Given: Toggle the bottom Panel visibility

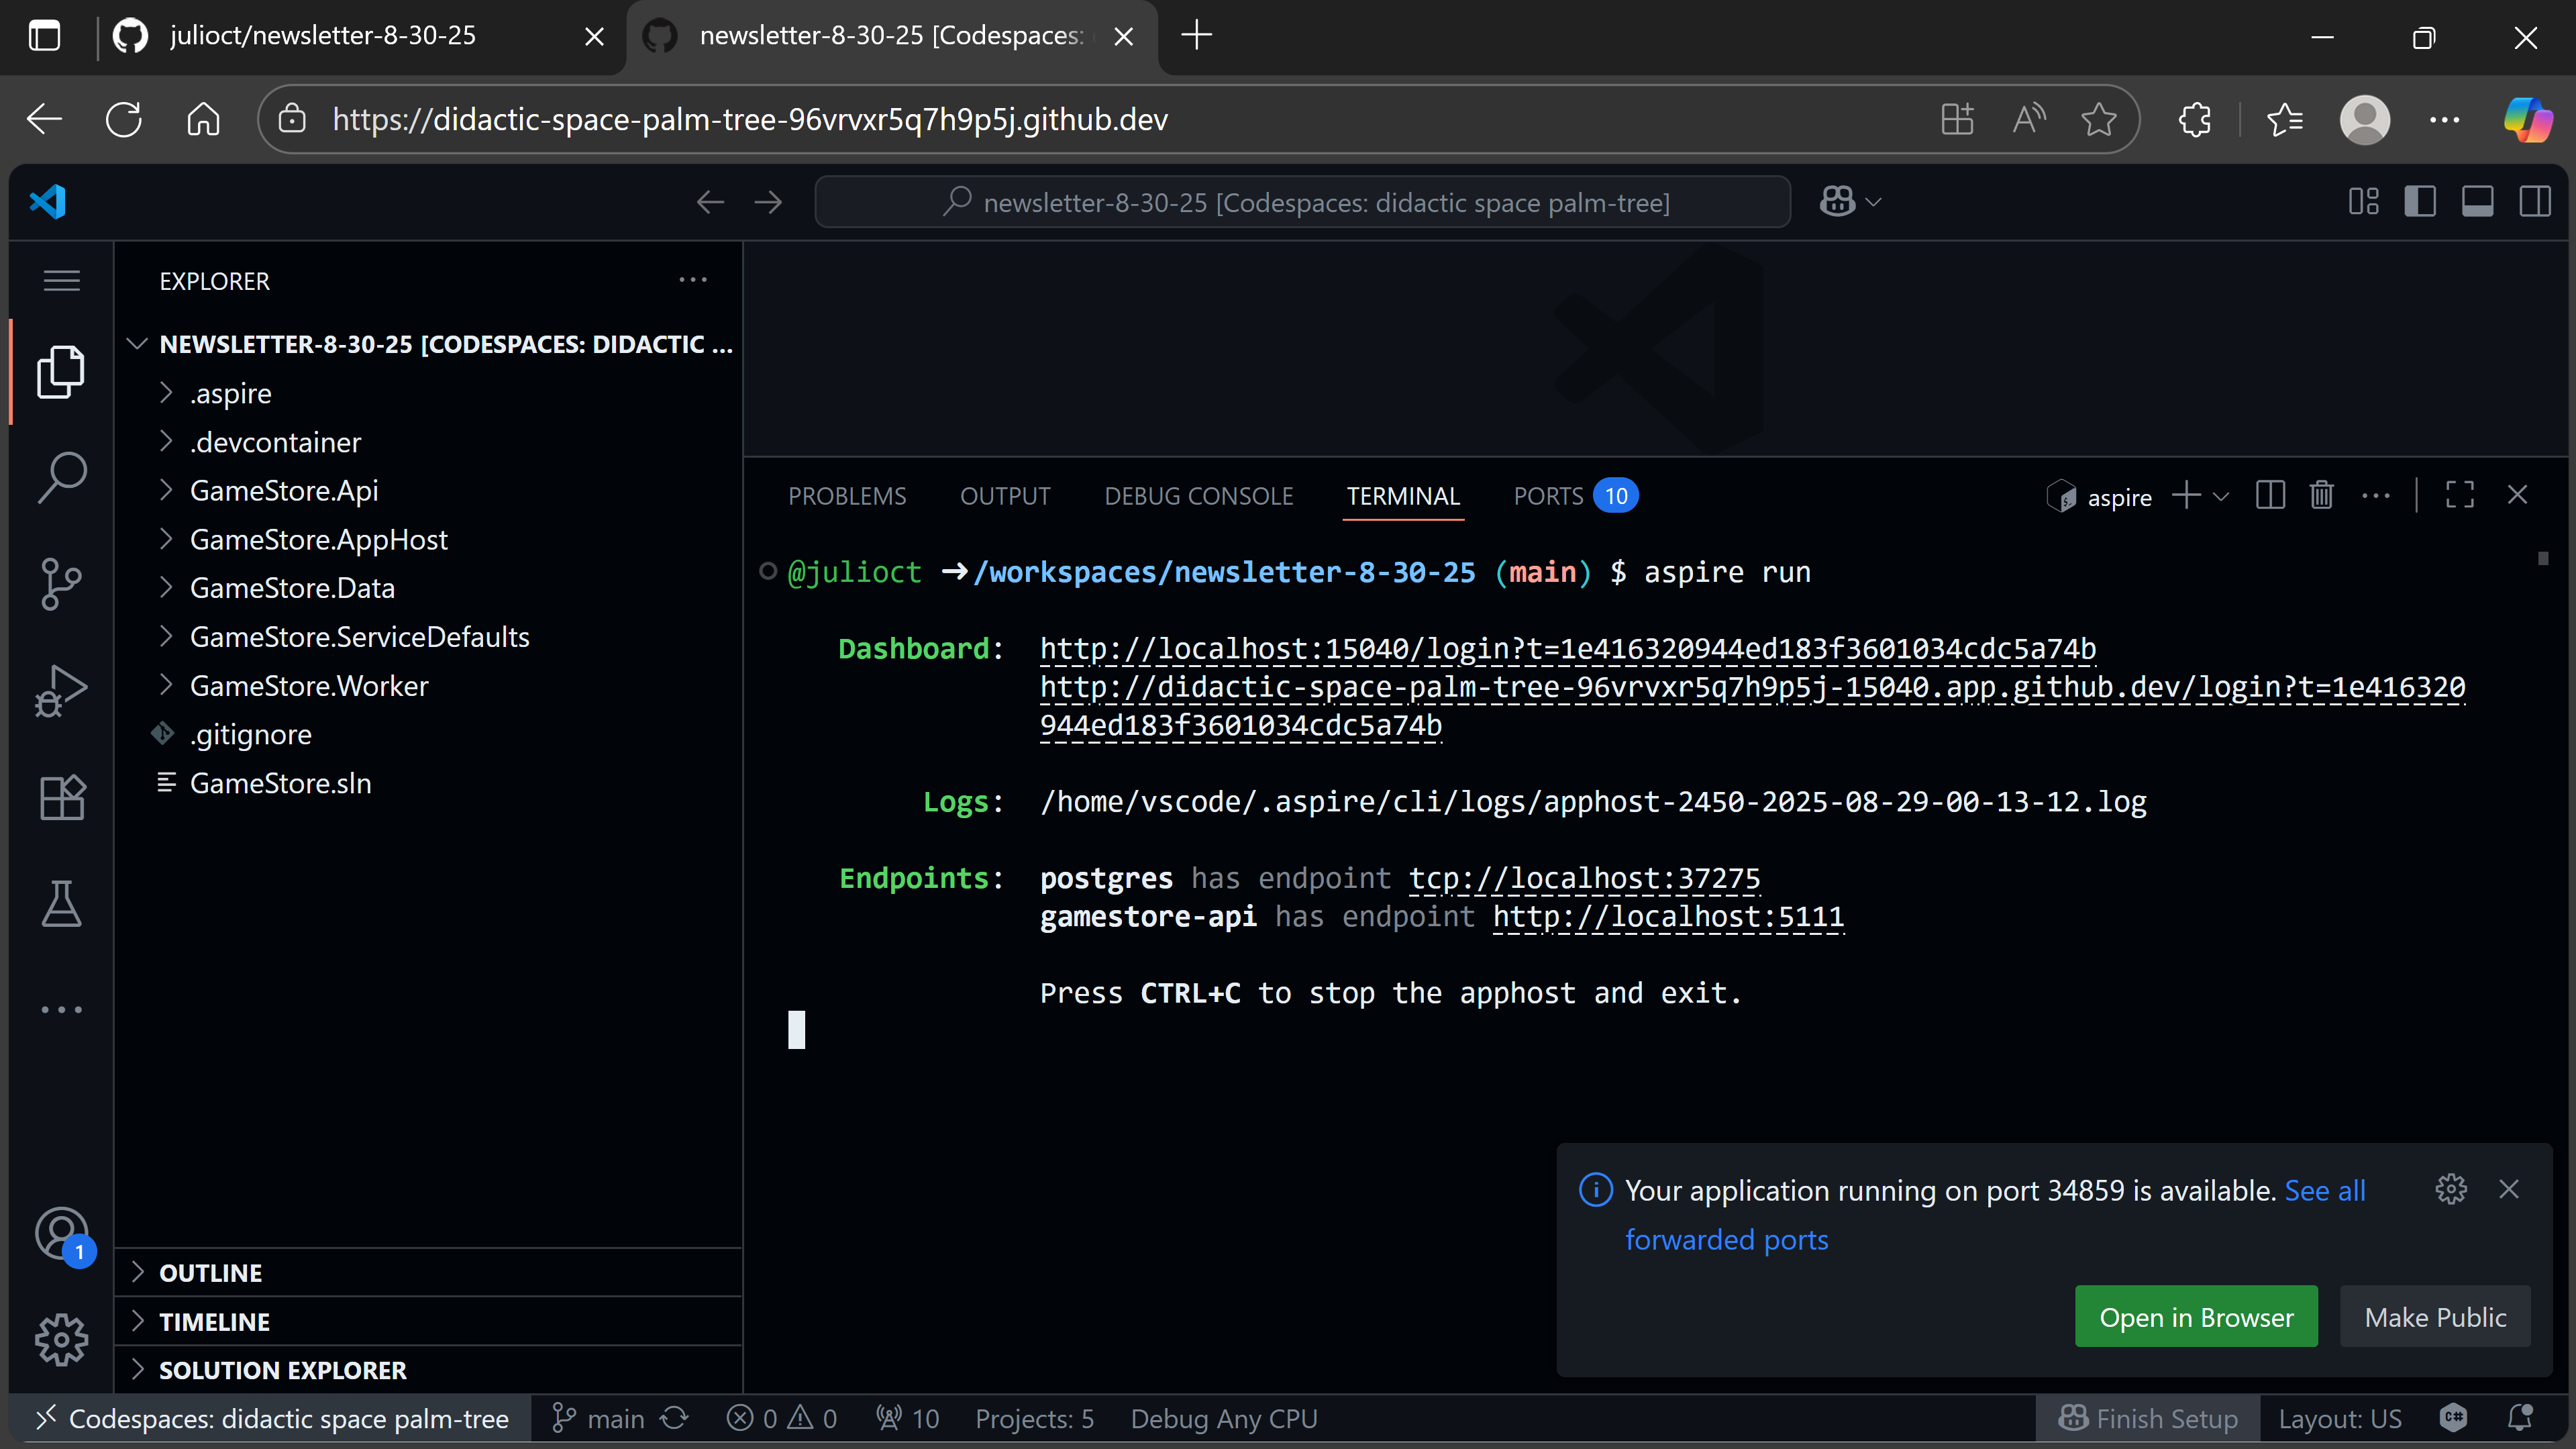Looking at the screenshot, I should (2477, 202).
